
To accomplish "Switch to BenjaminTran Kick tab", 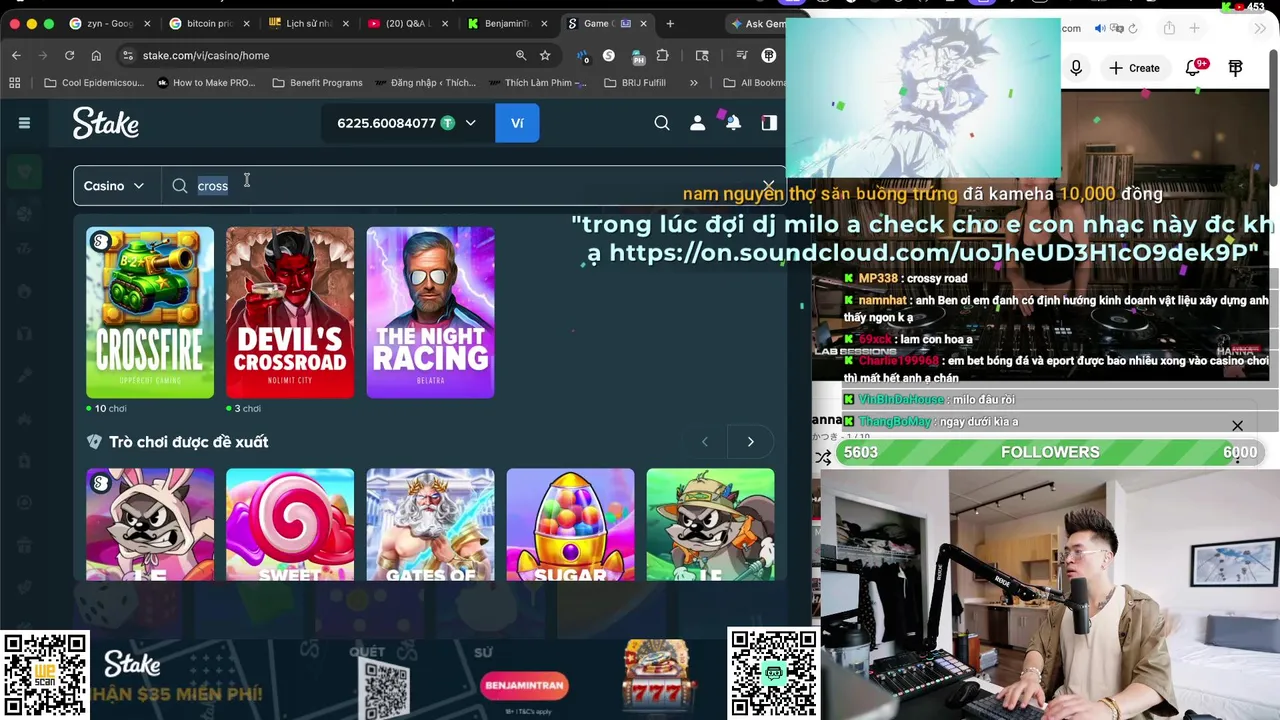I will (505, 23).
